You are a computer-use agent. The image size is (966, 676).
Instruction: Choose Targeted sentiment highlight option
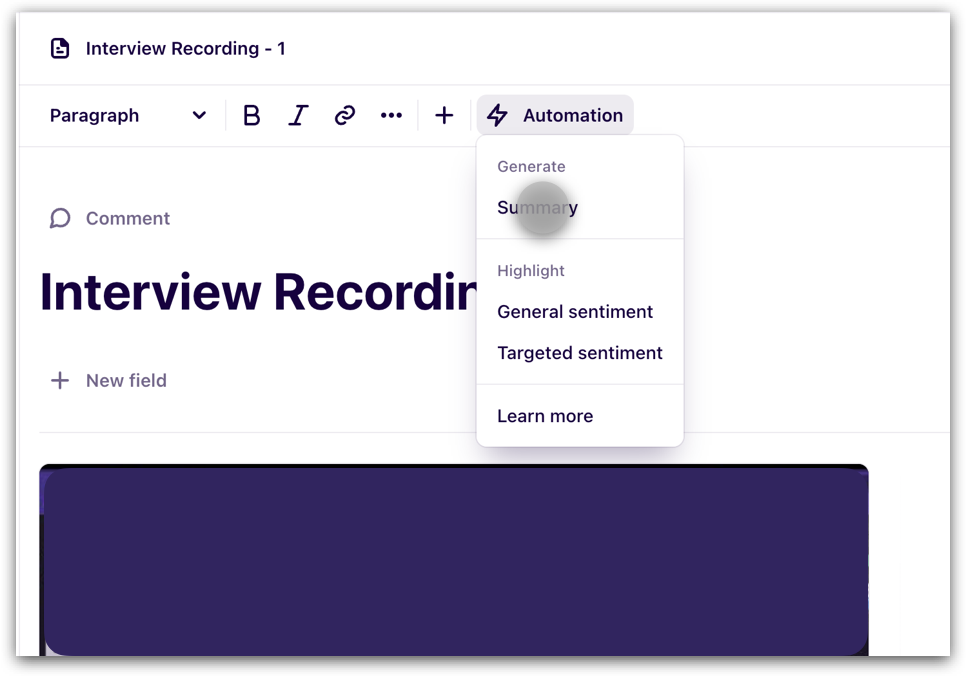(580, 353)
